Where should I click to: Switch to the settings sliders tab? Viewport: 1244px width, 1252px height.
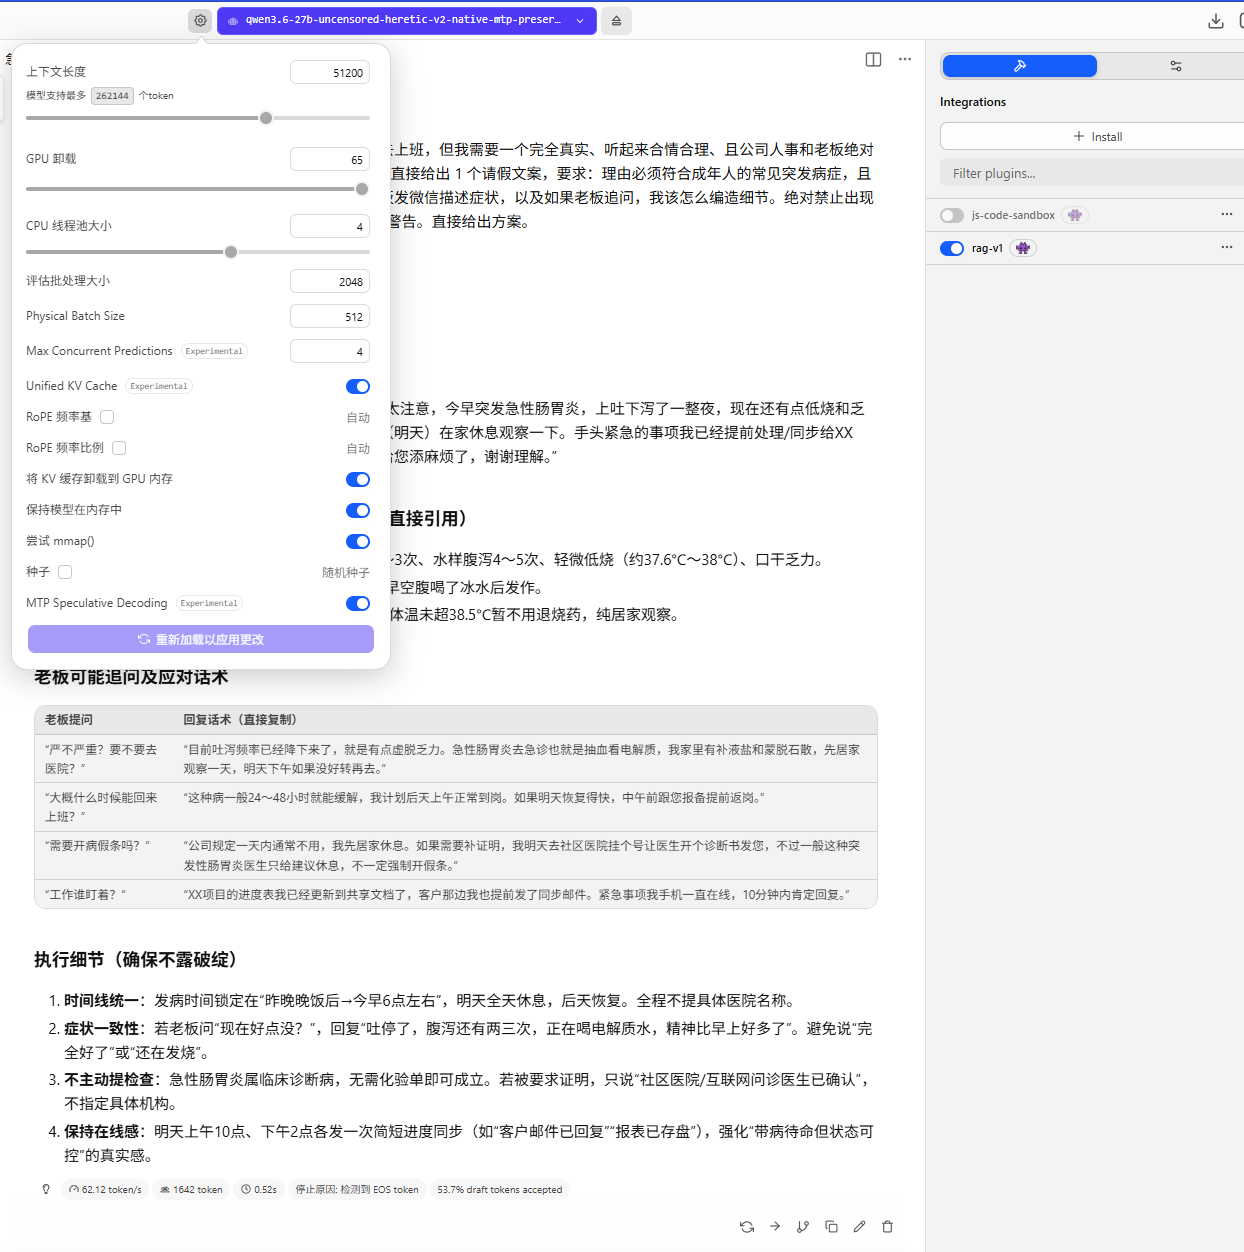click(1175, 66)
